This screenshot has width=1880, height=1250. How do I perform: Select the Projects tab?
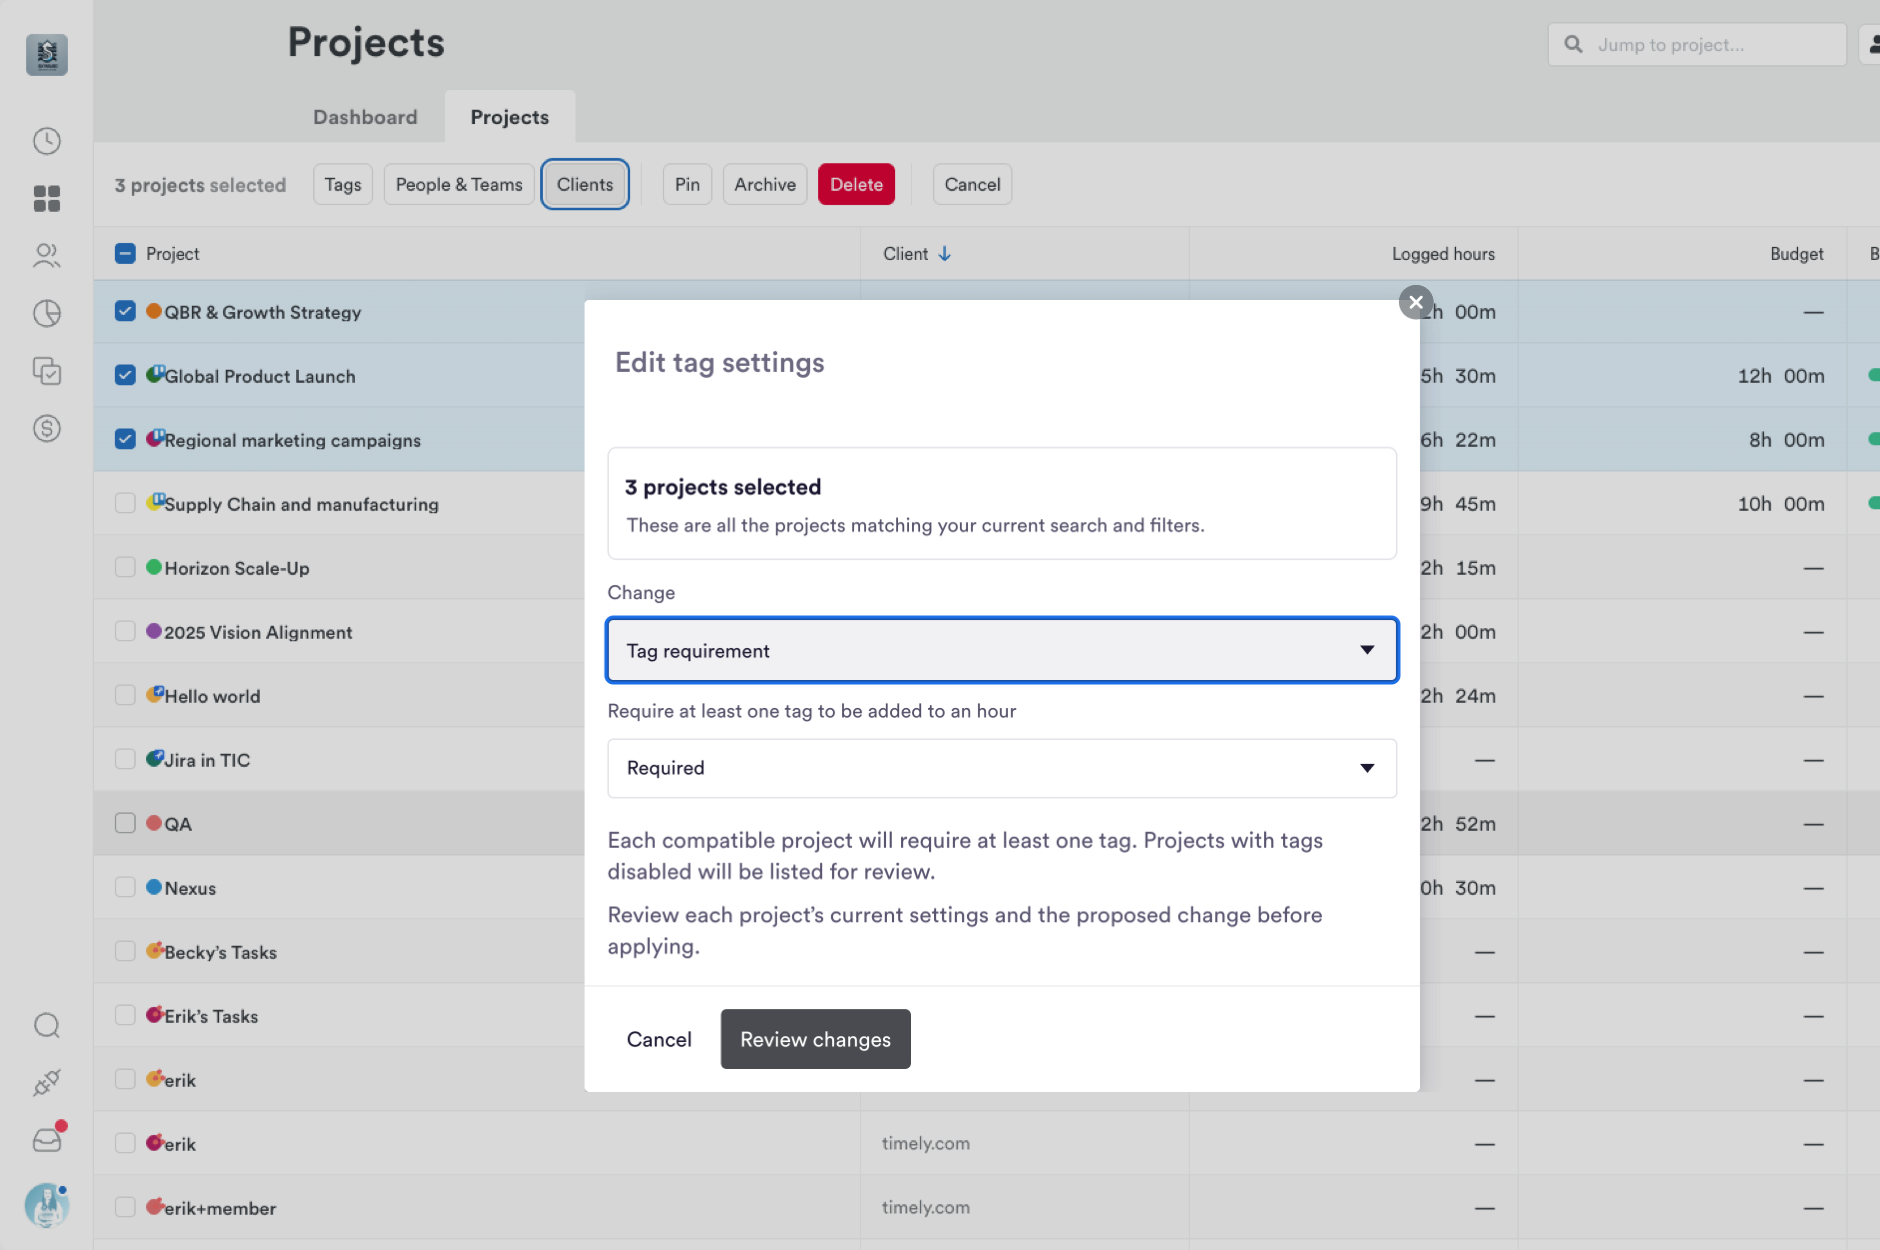pos(510,117)
